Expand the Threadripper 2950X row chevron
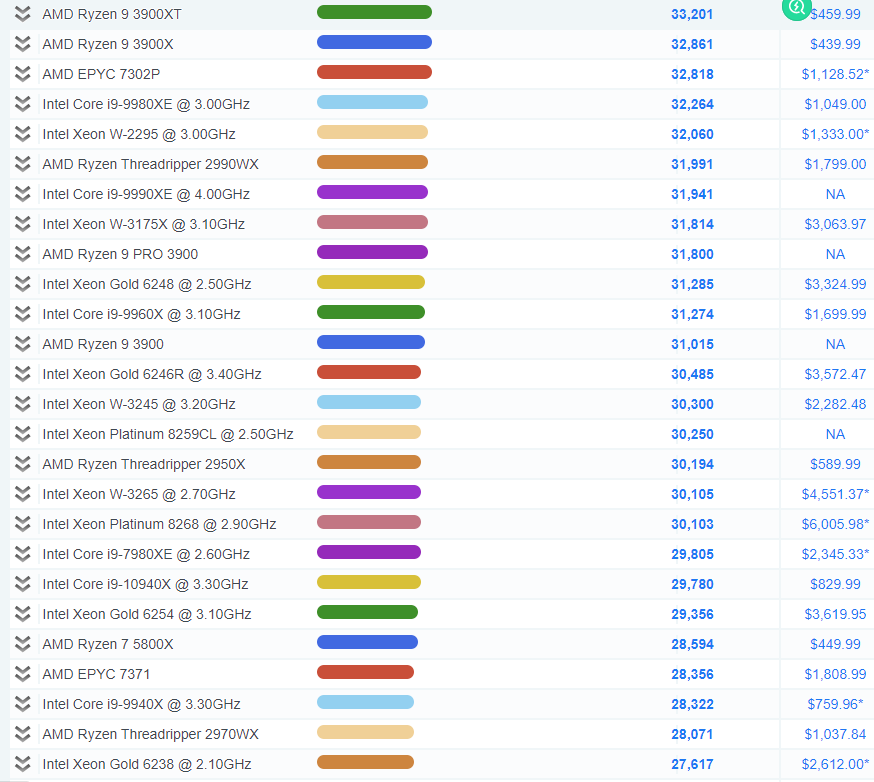The height and width of the screenshot is (782, 874). click(22, 464)
